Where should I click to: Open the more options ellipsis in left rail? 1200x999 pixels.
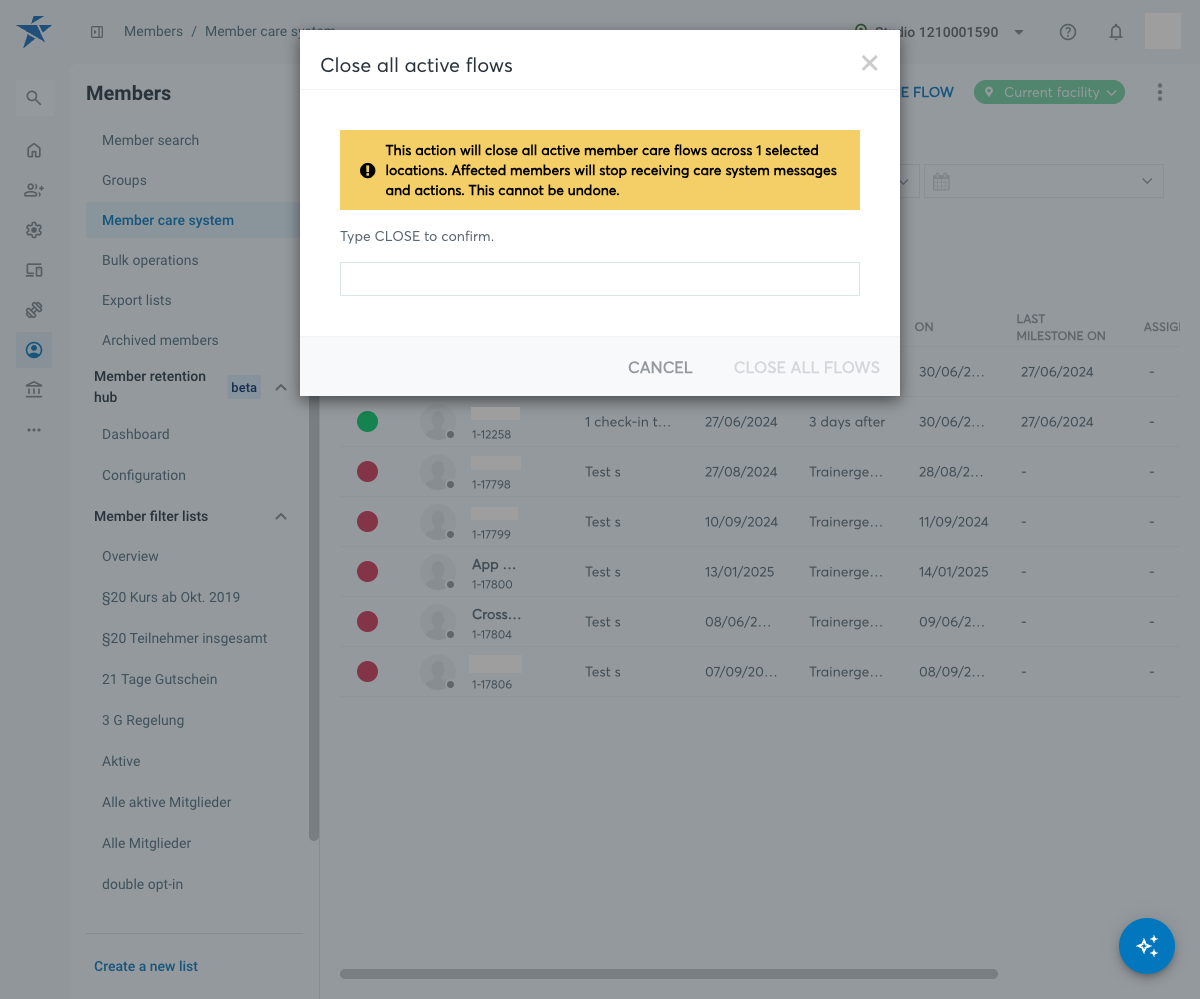(x=34, y=430)
